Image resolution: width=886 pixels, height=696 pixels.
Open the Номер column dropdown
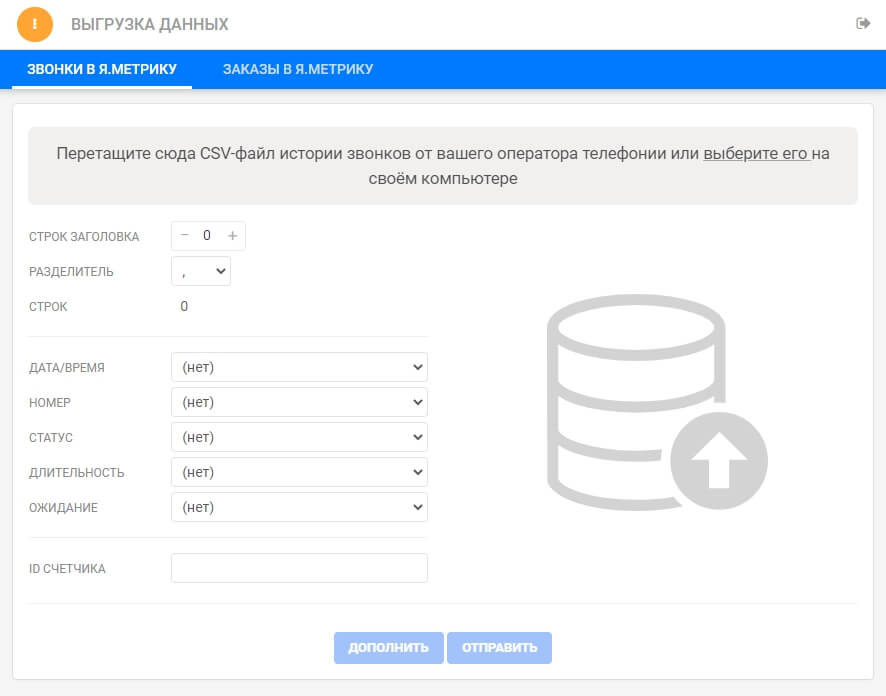[x=299, y=403]
